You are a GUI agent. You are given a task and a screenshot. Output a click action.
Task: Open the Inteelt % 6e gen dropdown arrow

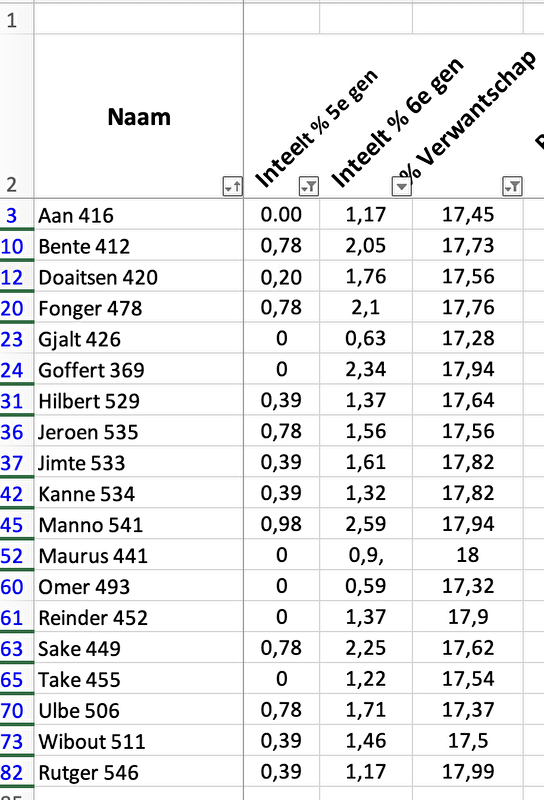pos(402,186)
